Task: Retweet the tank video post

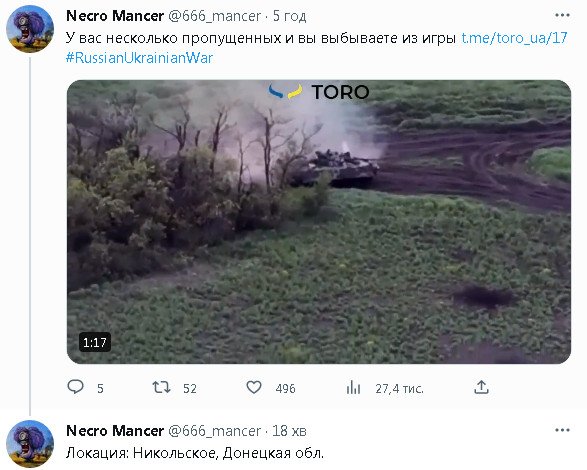Action: (161, 387)
